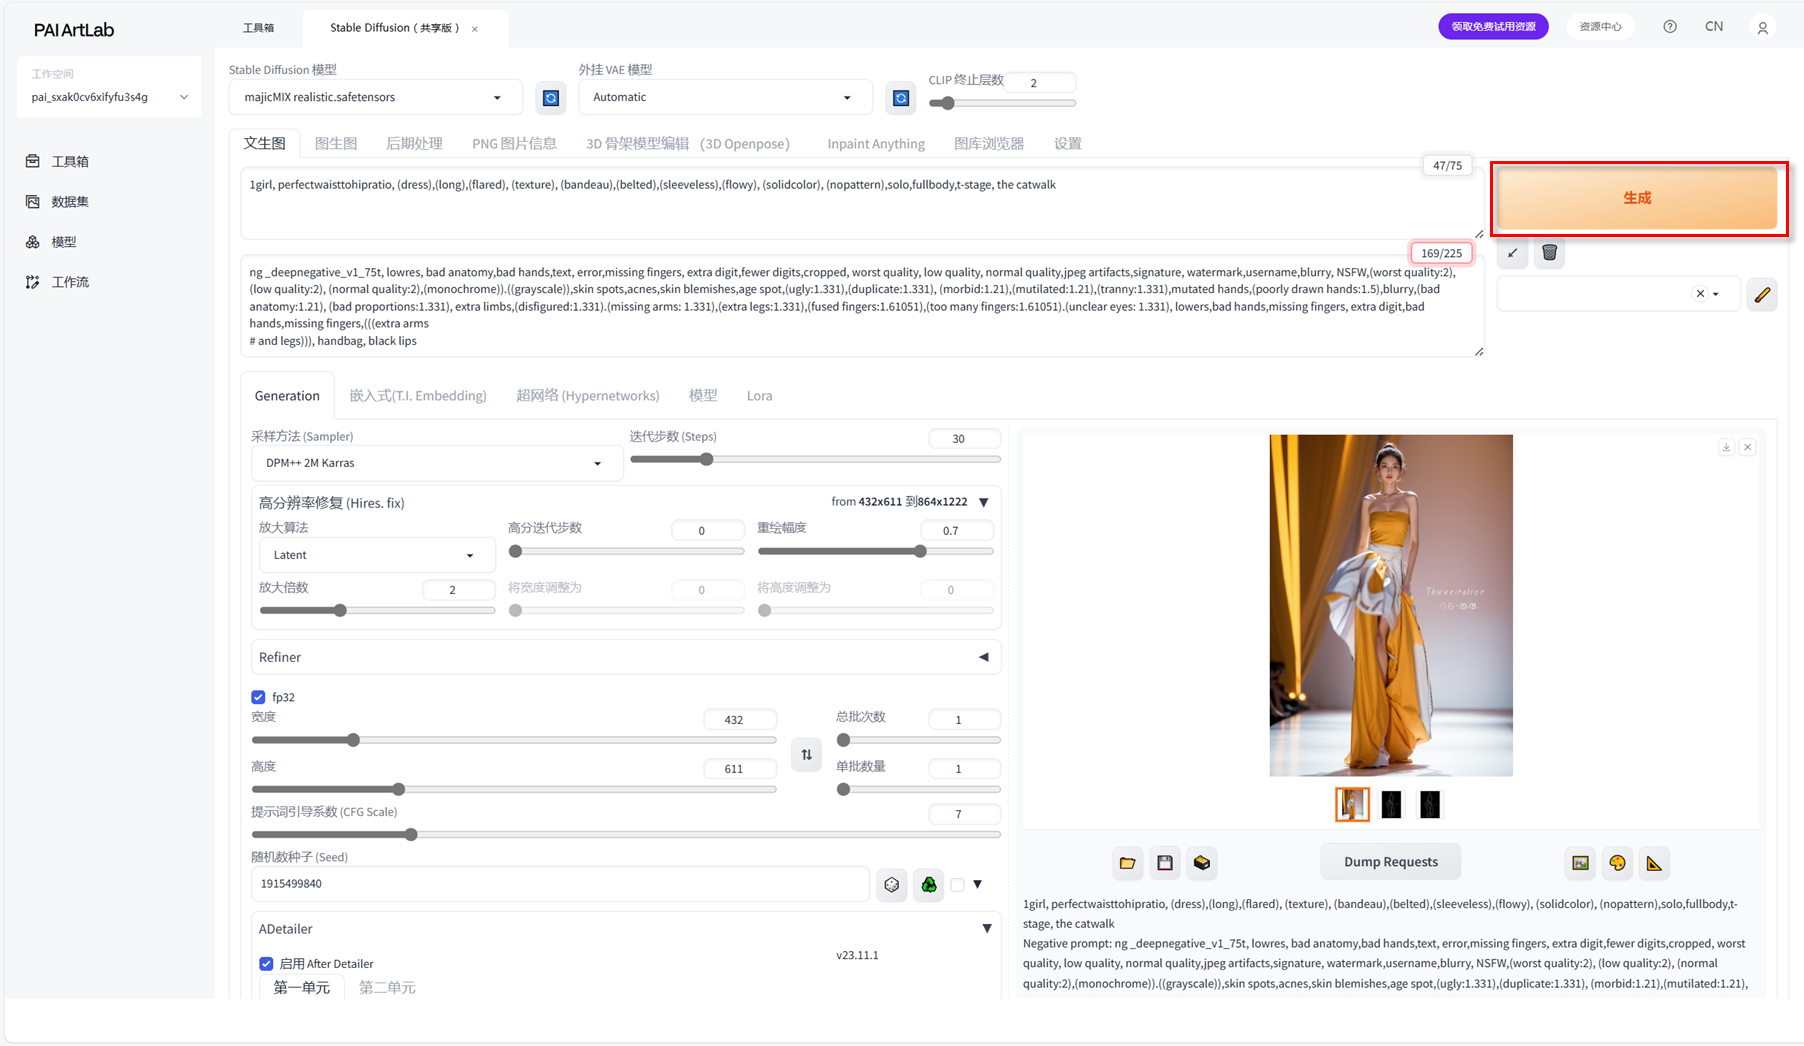
Task: Open the PNG 图片信息 tab
Action: pos(514,143)
